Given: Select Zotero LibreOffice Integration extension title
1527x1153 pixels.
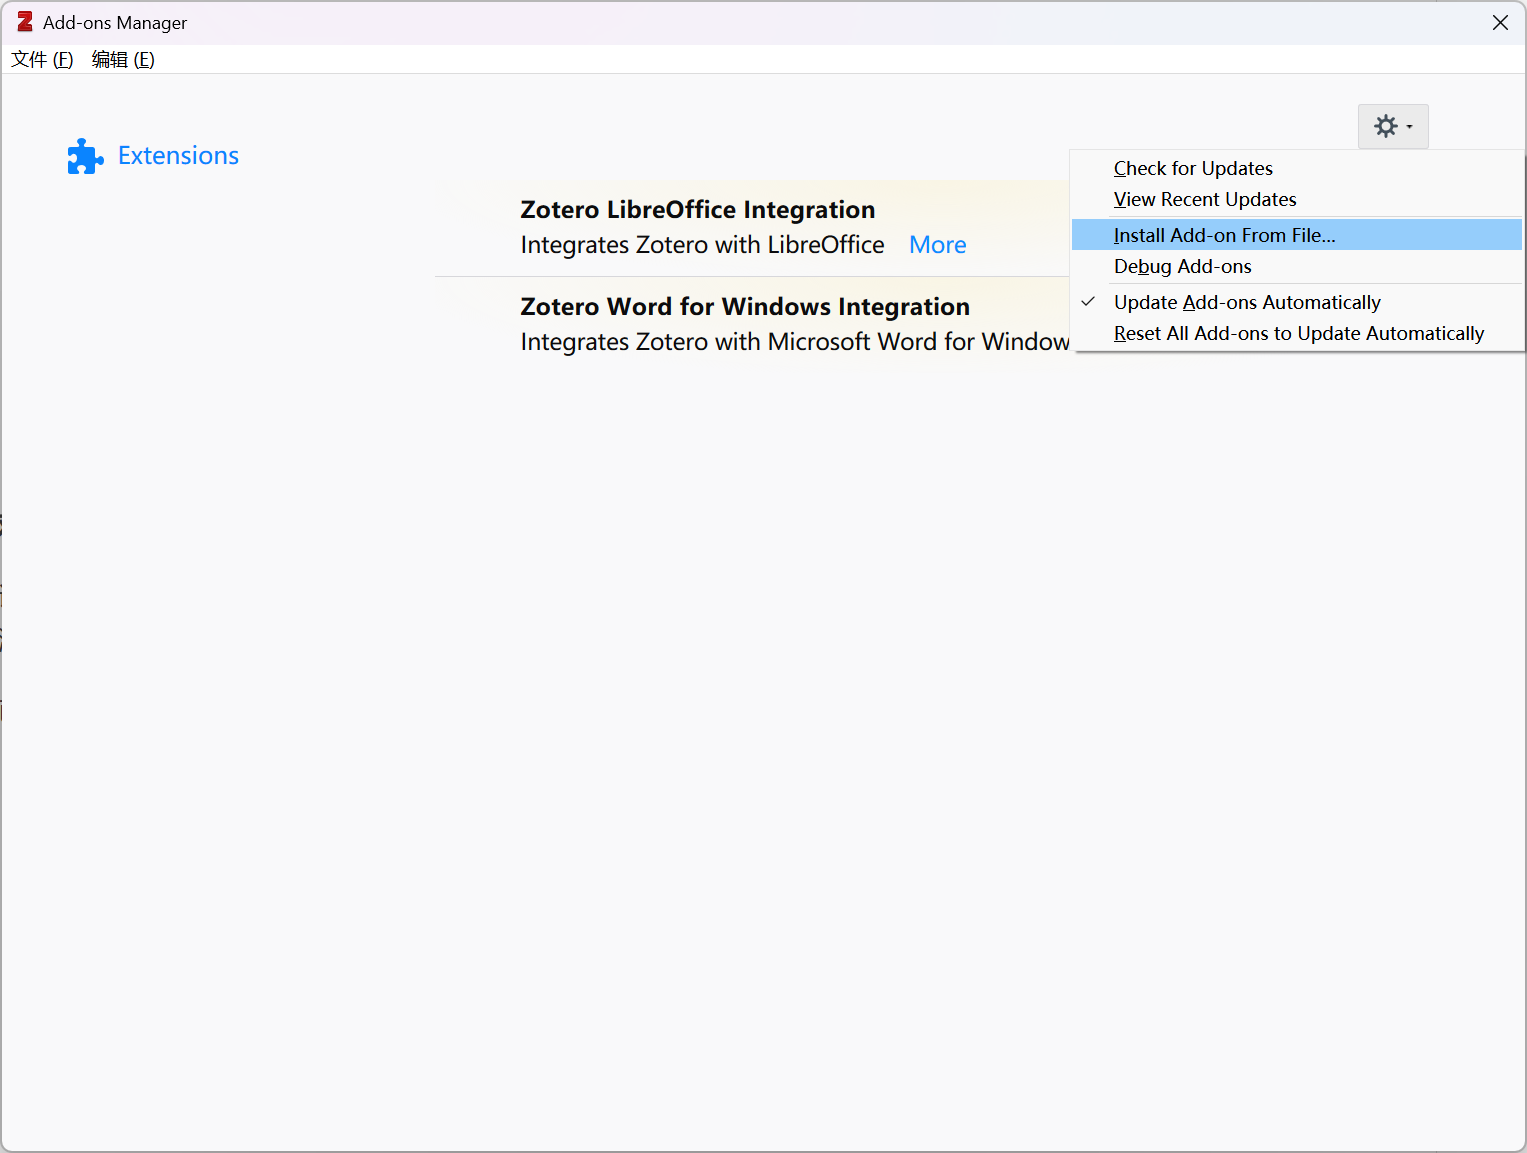Looking at the screenshot, I should click(698, 210).
